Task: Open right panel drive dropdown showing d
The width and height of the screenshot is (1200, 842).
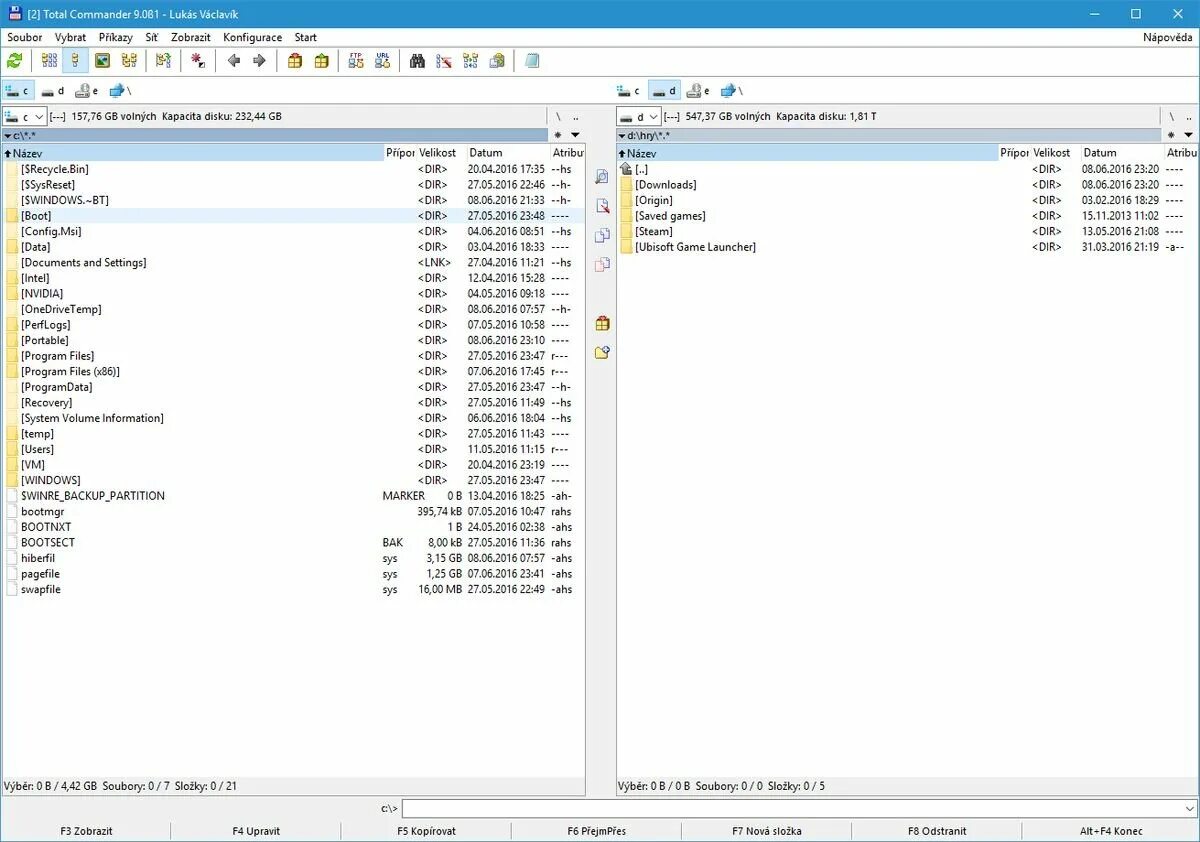Action: tap(639, 116)
